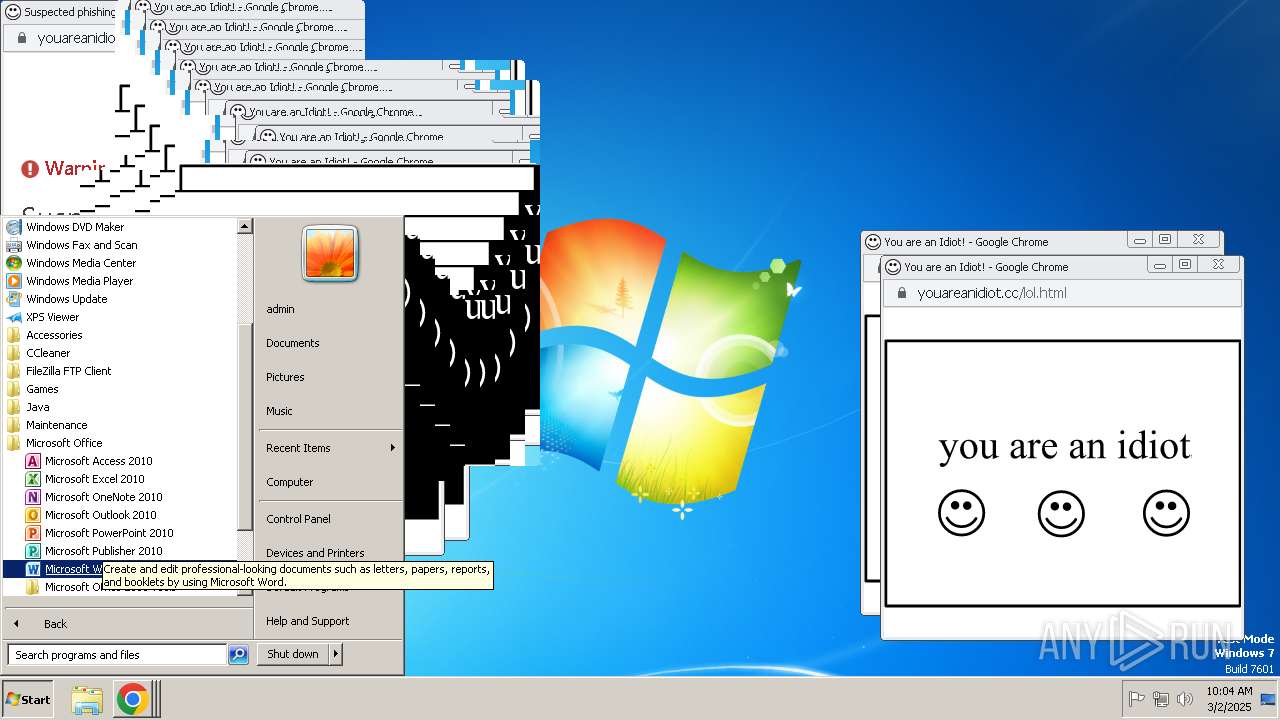
Task: Expand the FileZilla FTP Client folder
Action: (x=68, y=371)
